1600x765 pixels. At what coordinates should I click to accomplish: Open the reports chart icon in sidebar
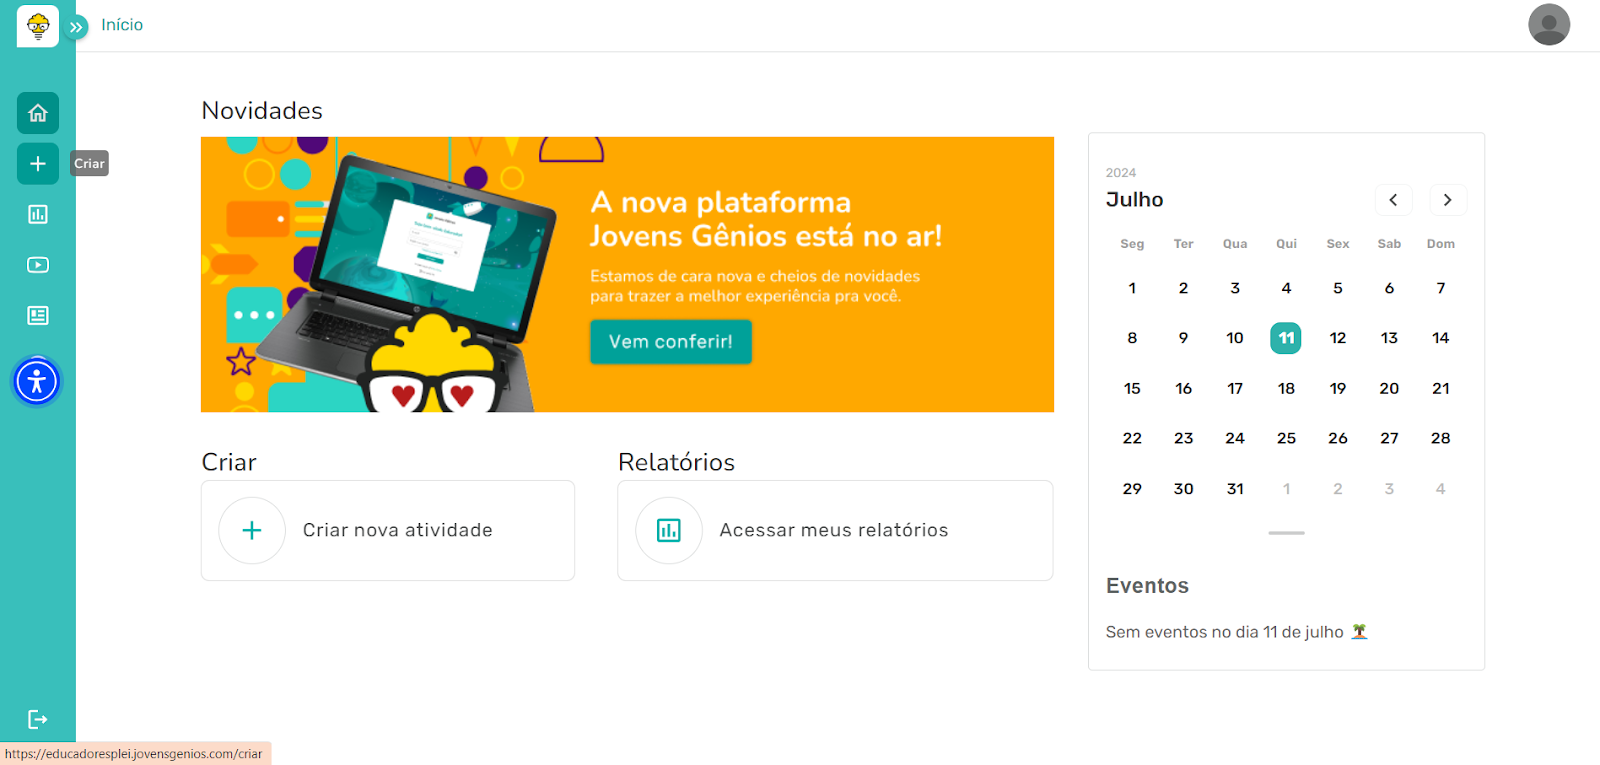(38, 214)
